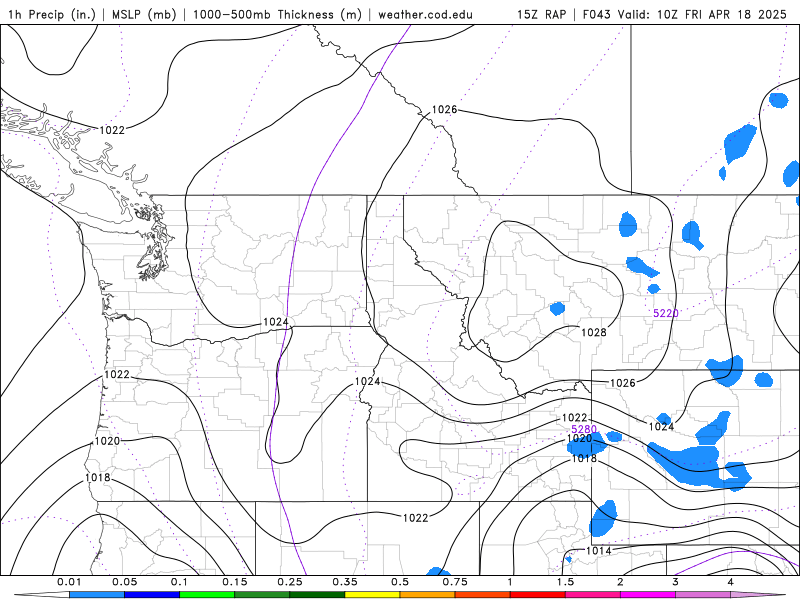This screenshot has width=800, height=600.
Task: Click the 1014 isobar label
Action: [598, 551]
